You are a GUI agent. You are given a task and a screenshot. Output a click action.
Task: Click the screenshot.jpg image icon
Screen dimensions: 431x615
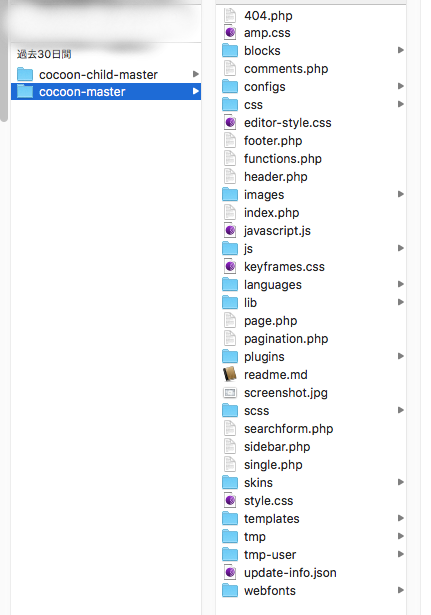click(230, 393)
